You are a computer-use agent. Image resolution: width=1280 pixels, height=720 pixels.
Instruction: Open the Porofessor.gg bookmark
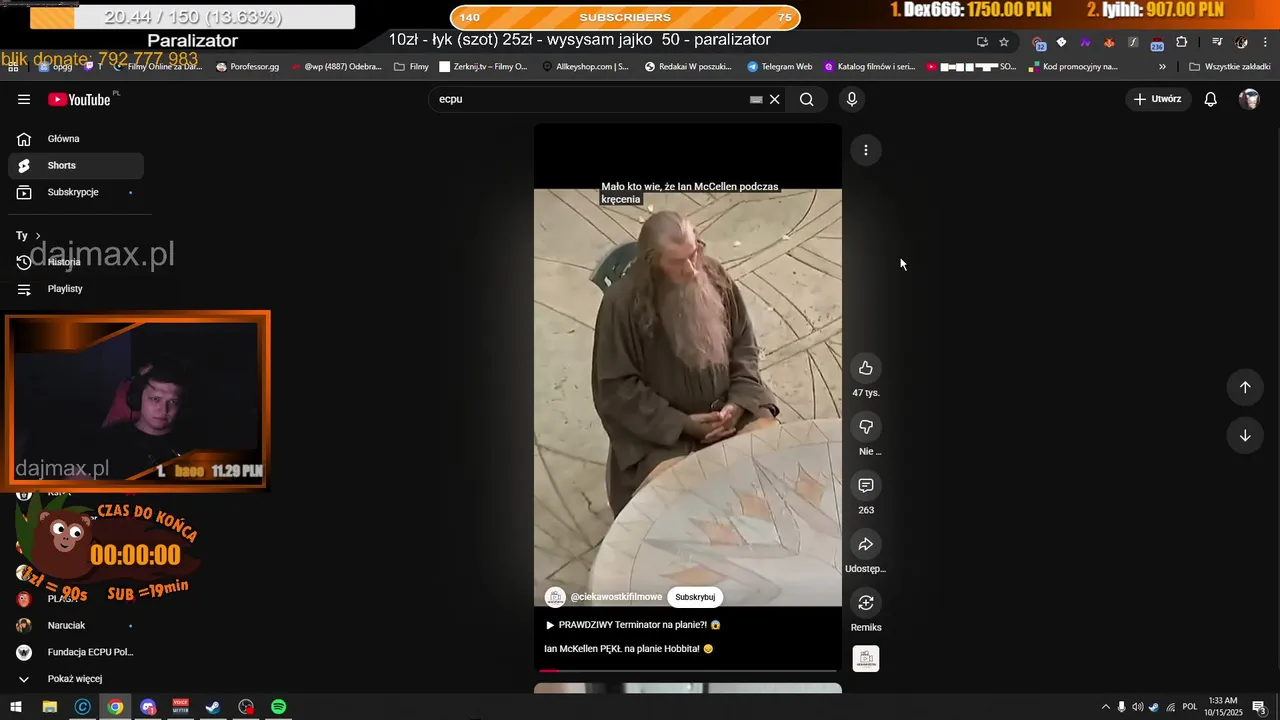(x=248, y=67)
